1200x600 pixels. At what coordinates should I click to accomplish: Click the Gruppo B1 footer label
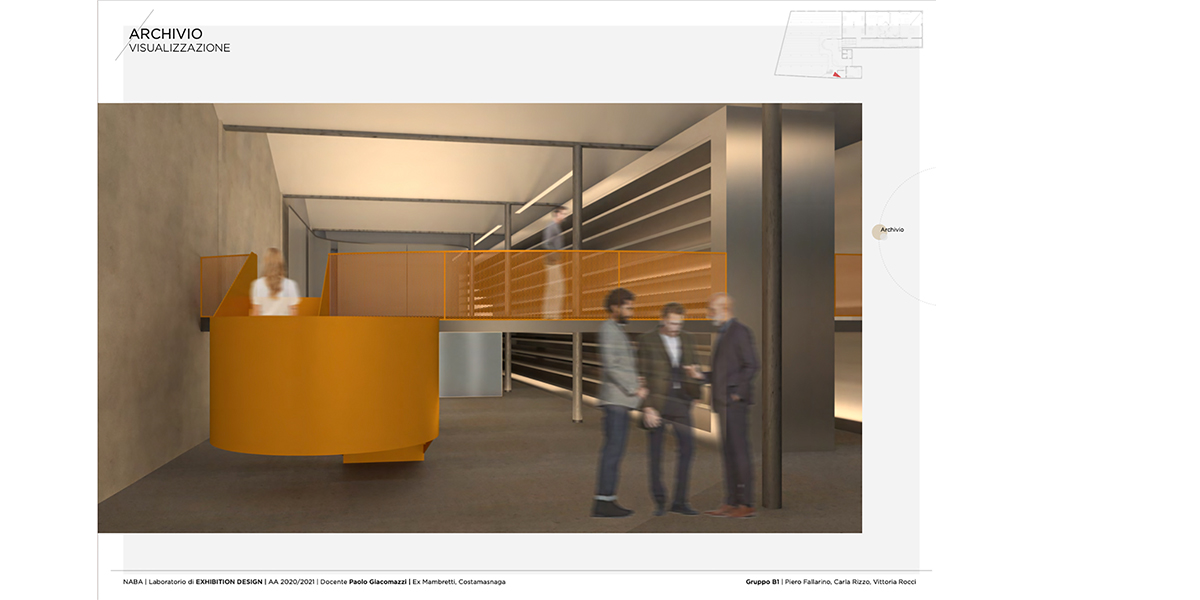(x=762, y=582)
